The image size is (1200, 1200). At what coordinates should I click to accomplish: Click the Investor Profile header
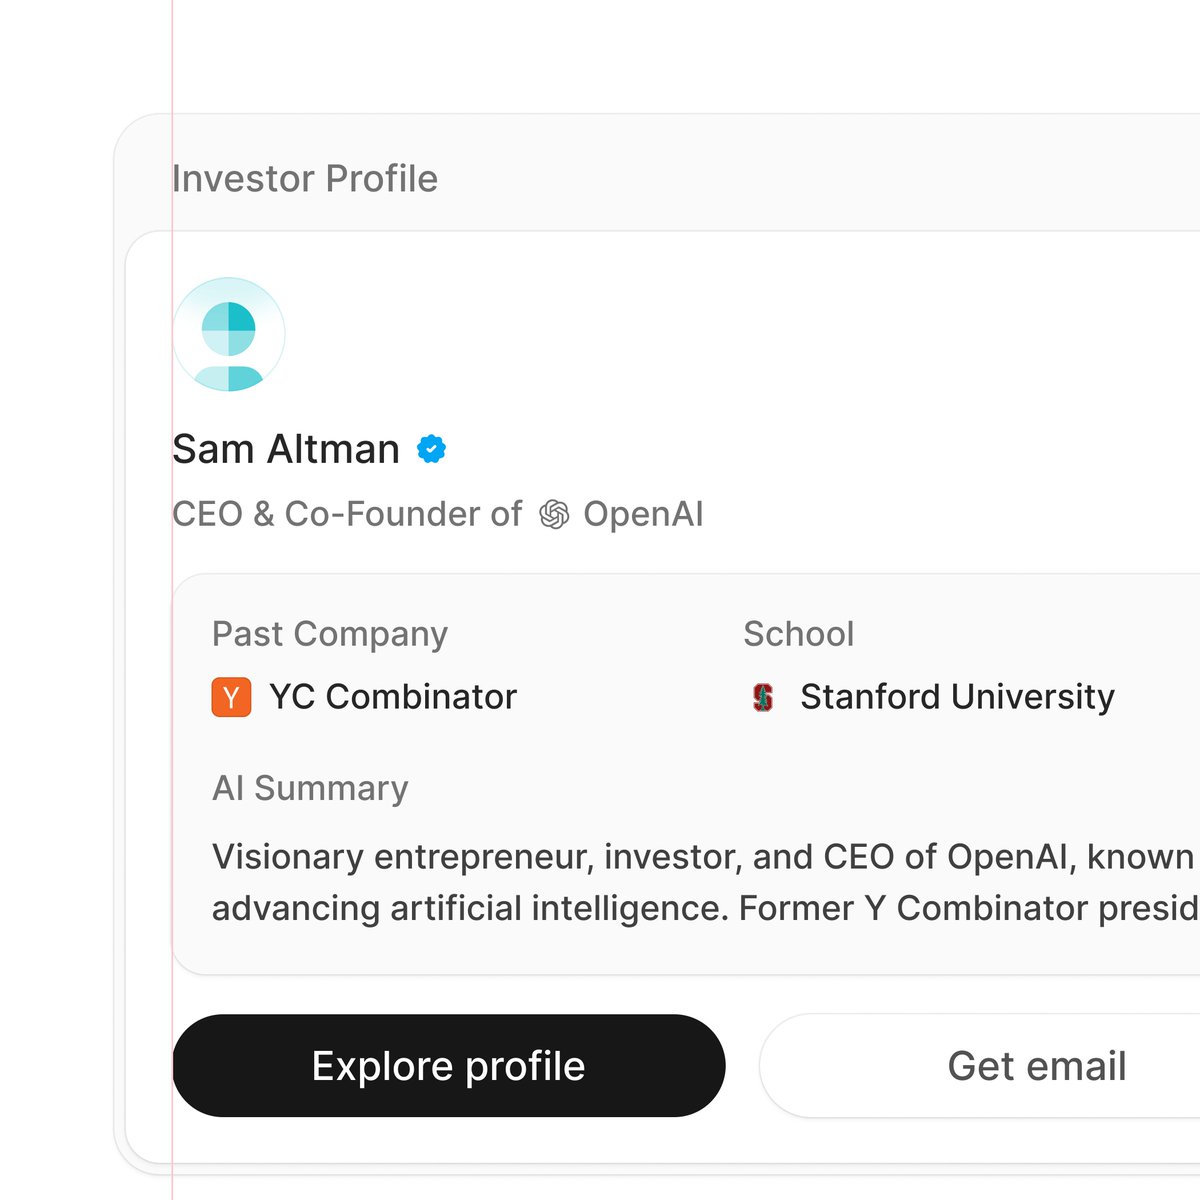click(x=305, y=179)
